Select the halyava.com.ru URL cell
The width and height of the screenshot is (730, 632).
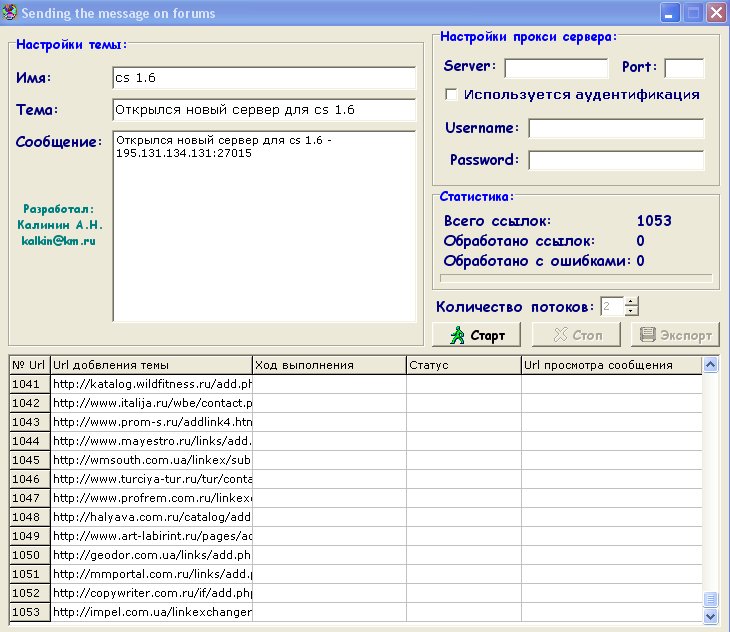151,518
